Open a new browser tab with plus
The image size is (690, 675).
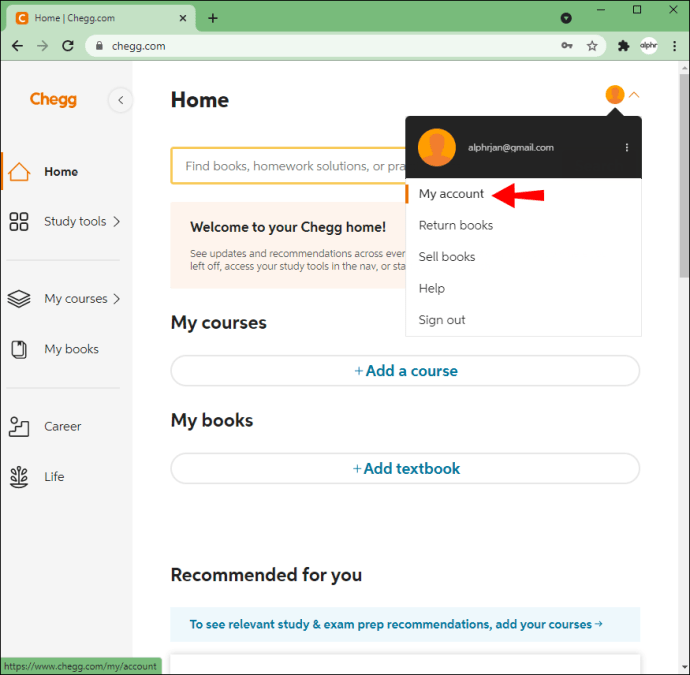tap(213, 18)
